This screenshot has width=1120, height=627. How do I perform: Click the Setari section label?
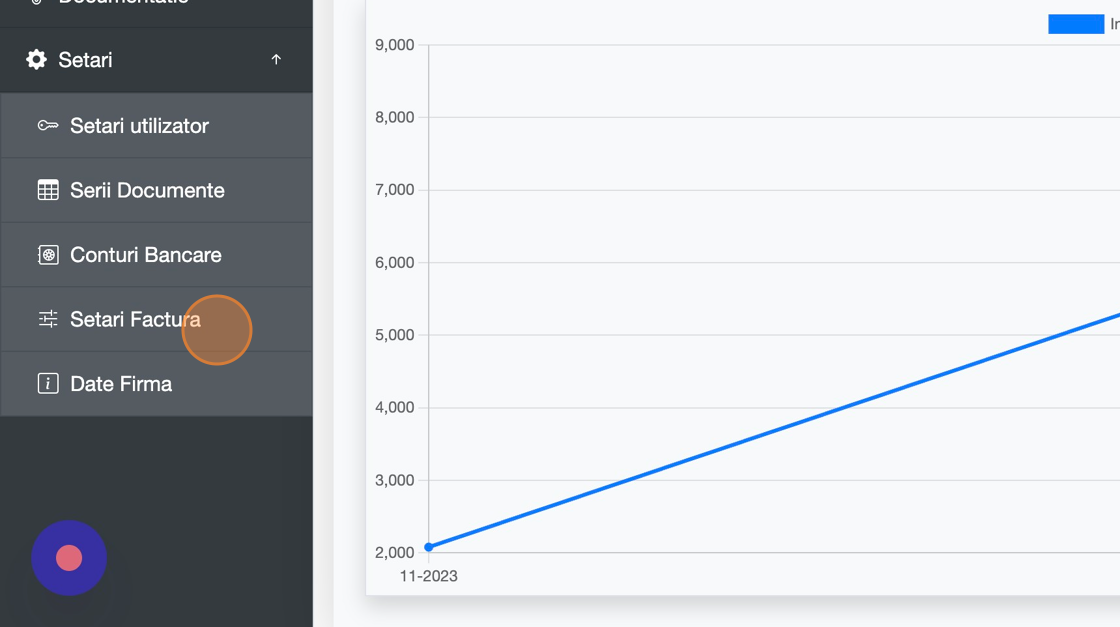[85, 60]
